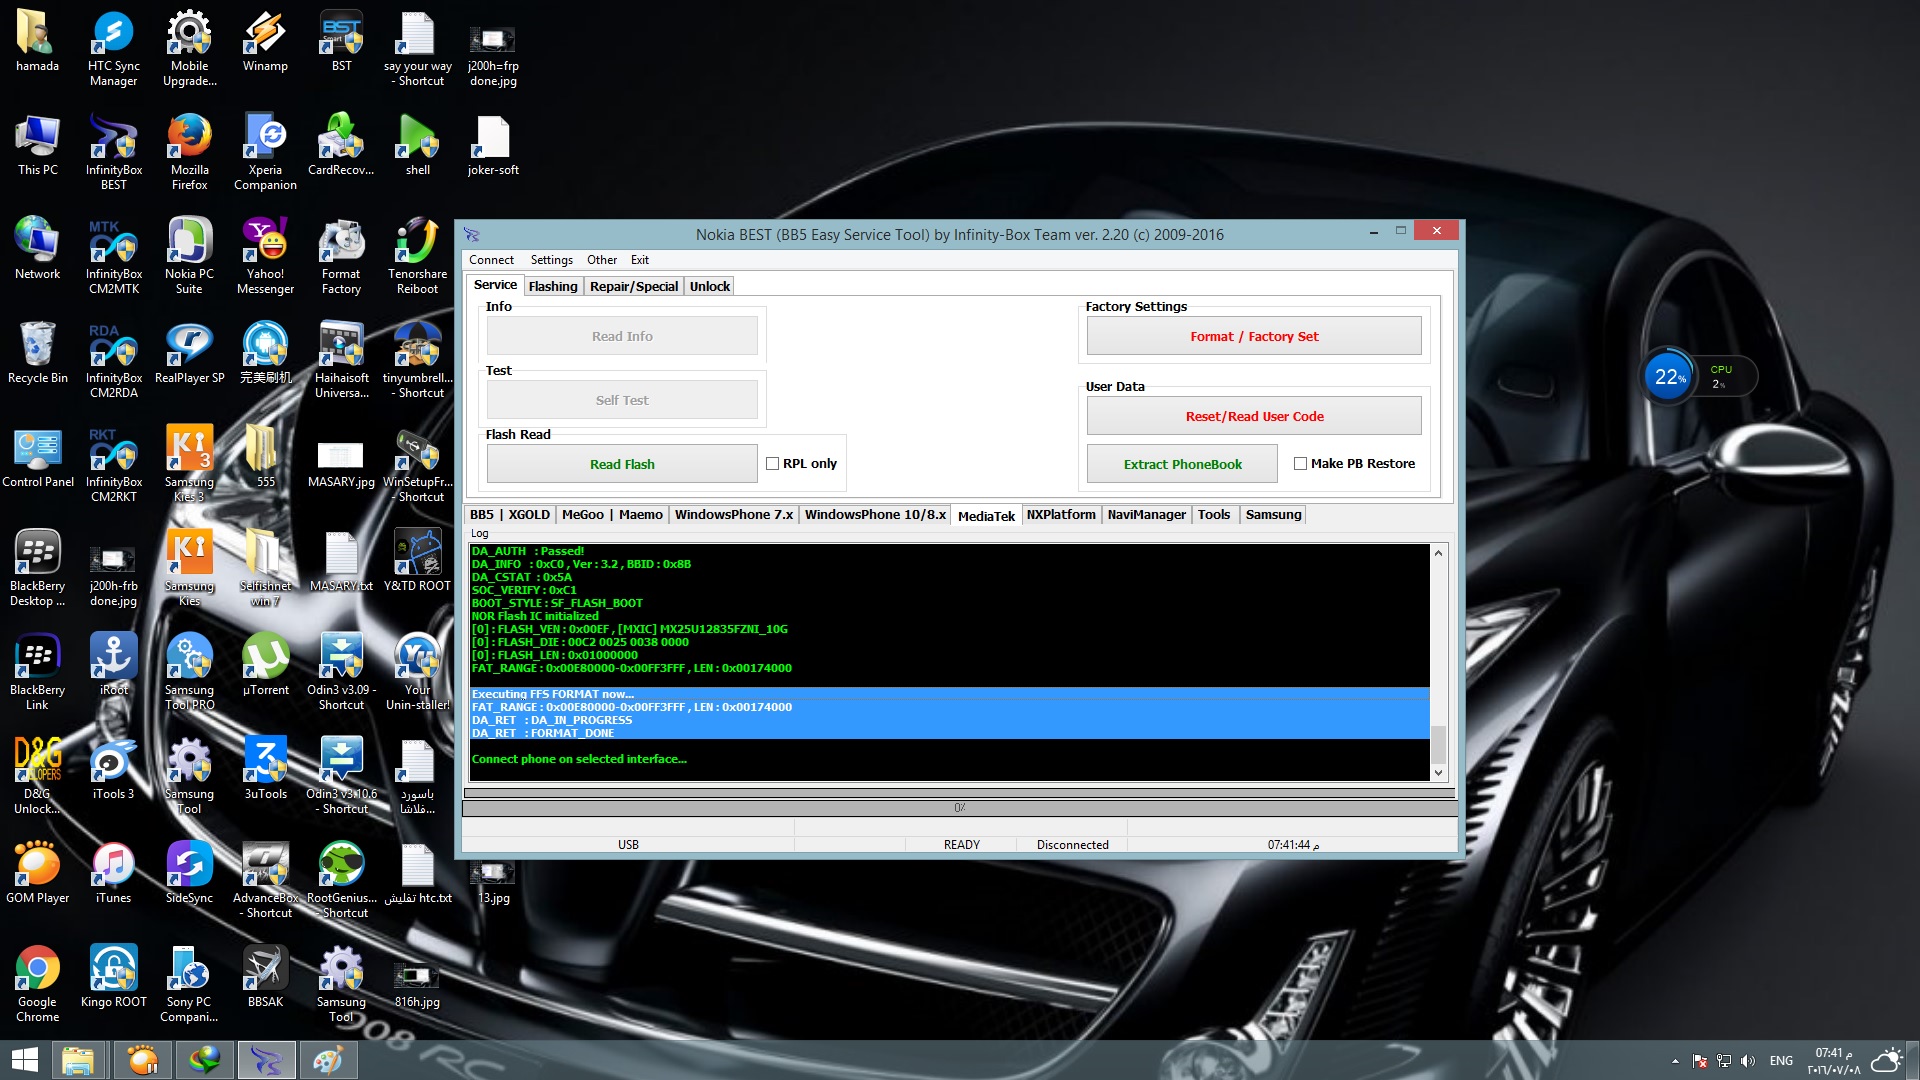
Task: Click the Format / Factory Set button
Action: (x=1254, y=336)
